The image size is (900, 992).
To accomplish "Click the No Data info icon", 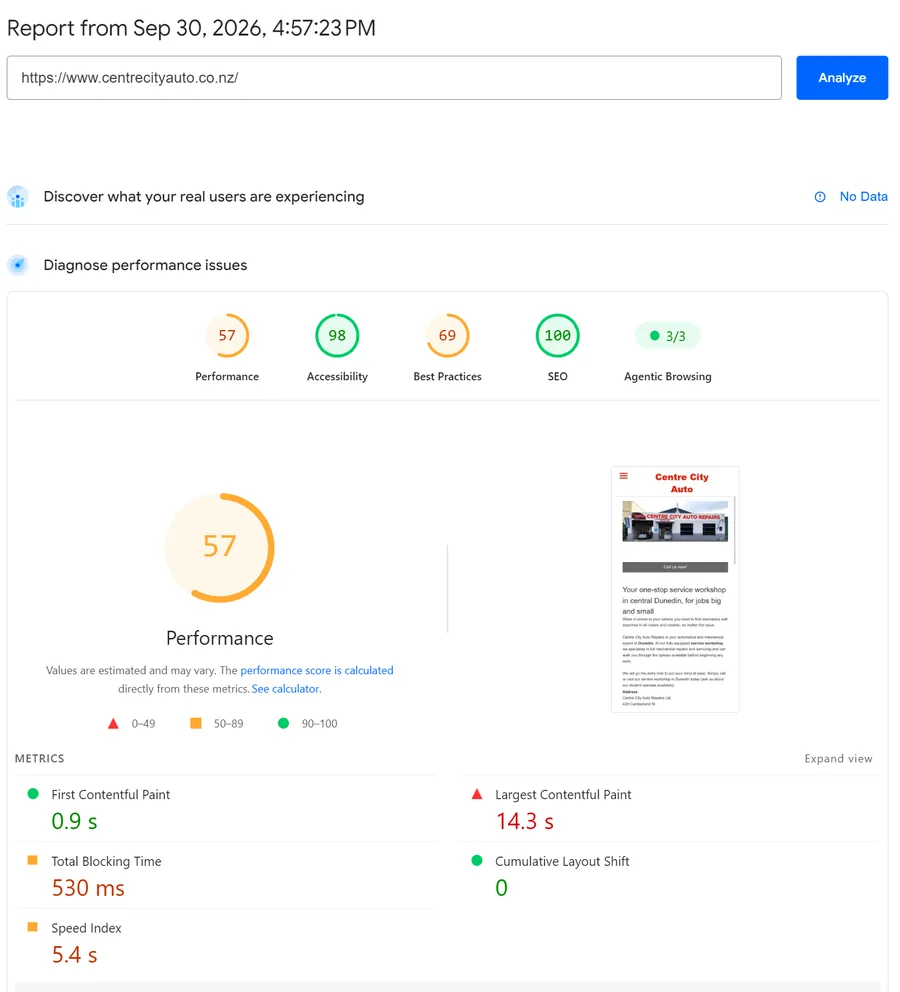I will pyautogui.click(x=820, y=197).
